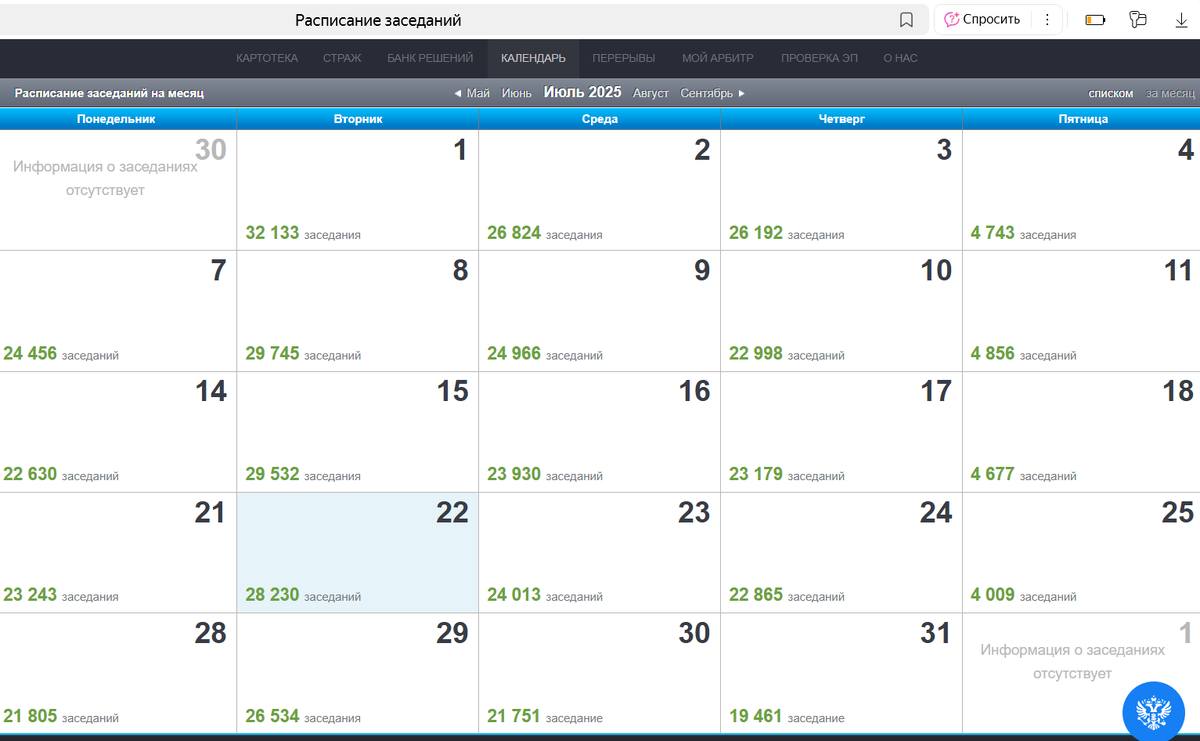Screen dimensions: 1200x741
Task: Open highlighted July 22 with 28 230 заседаний
Action: click(358, 553)
